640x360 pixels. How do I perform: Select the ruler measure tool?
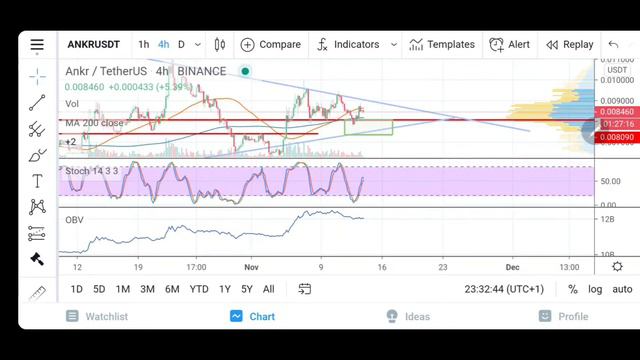click(x=37, y=293)
